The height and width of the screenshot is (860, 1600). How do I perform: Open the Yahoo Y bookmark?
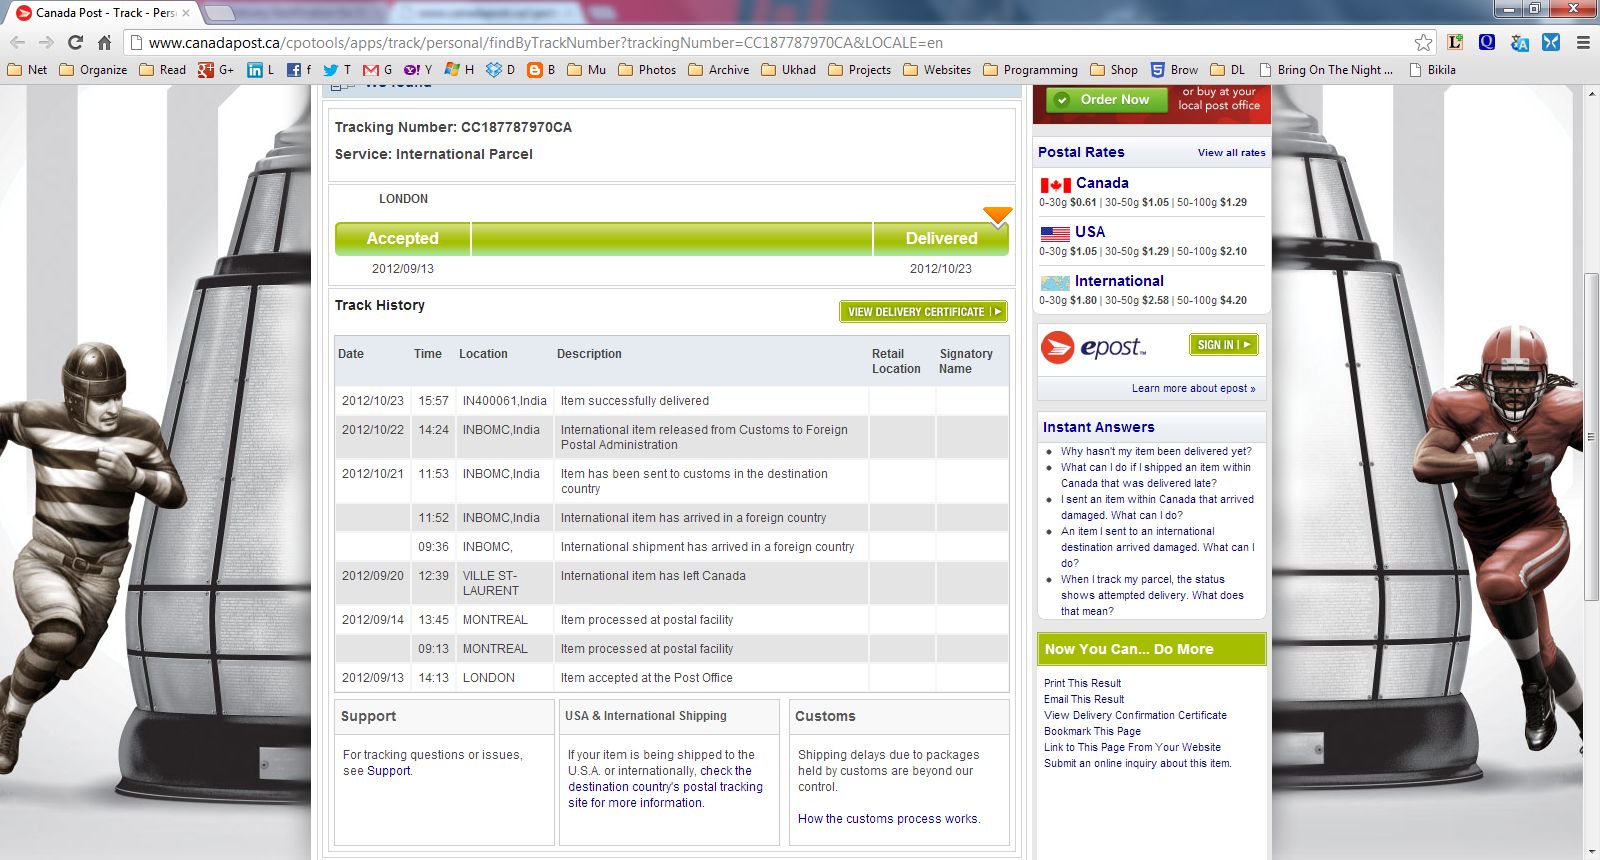click(418, 70)
